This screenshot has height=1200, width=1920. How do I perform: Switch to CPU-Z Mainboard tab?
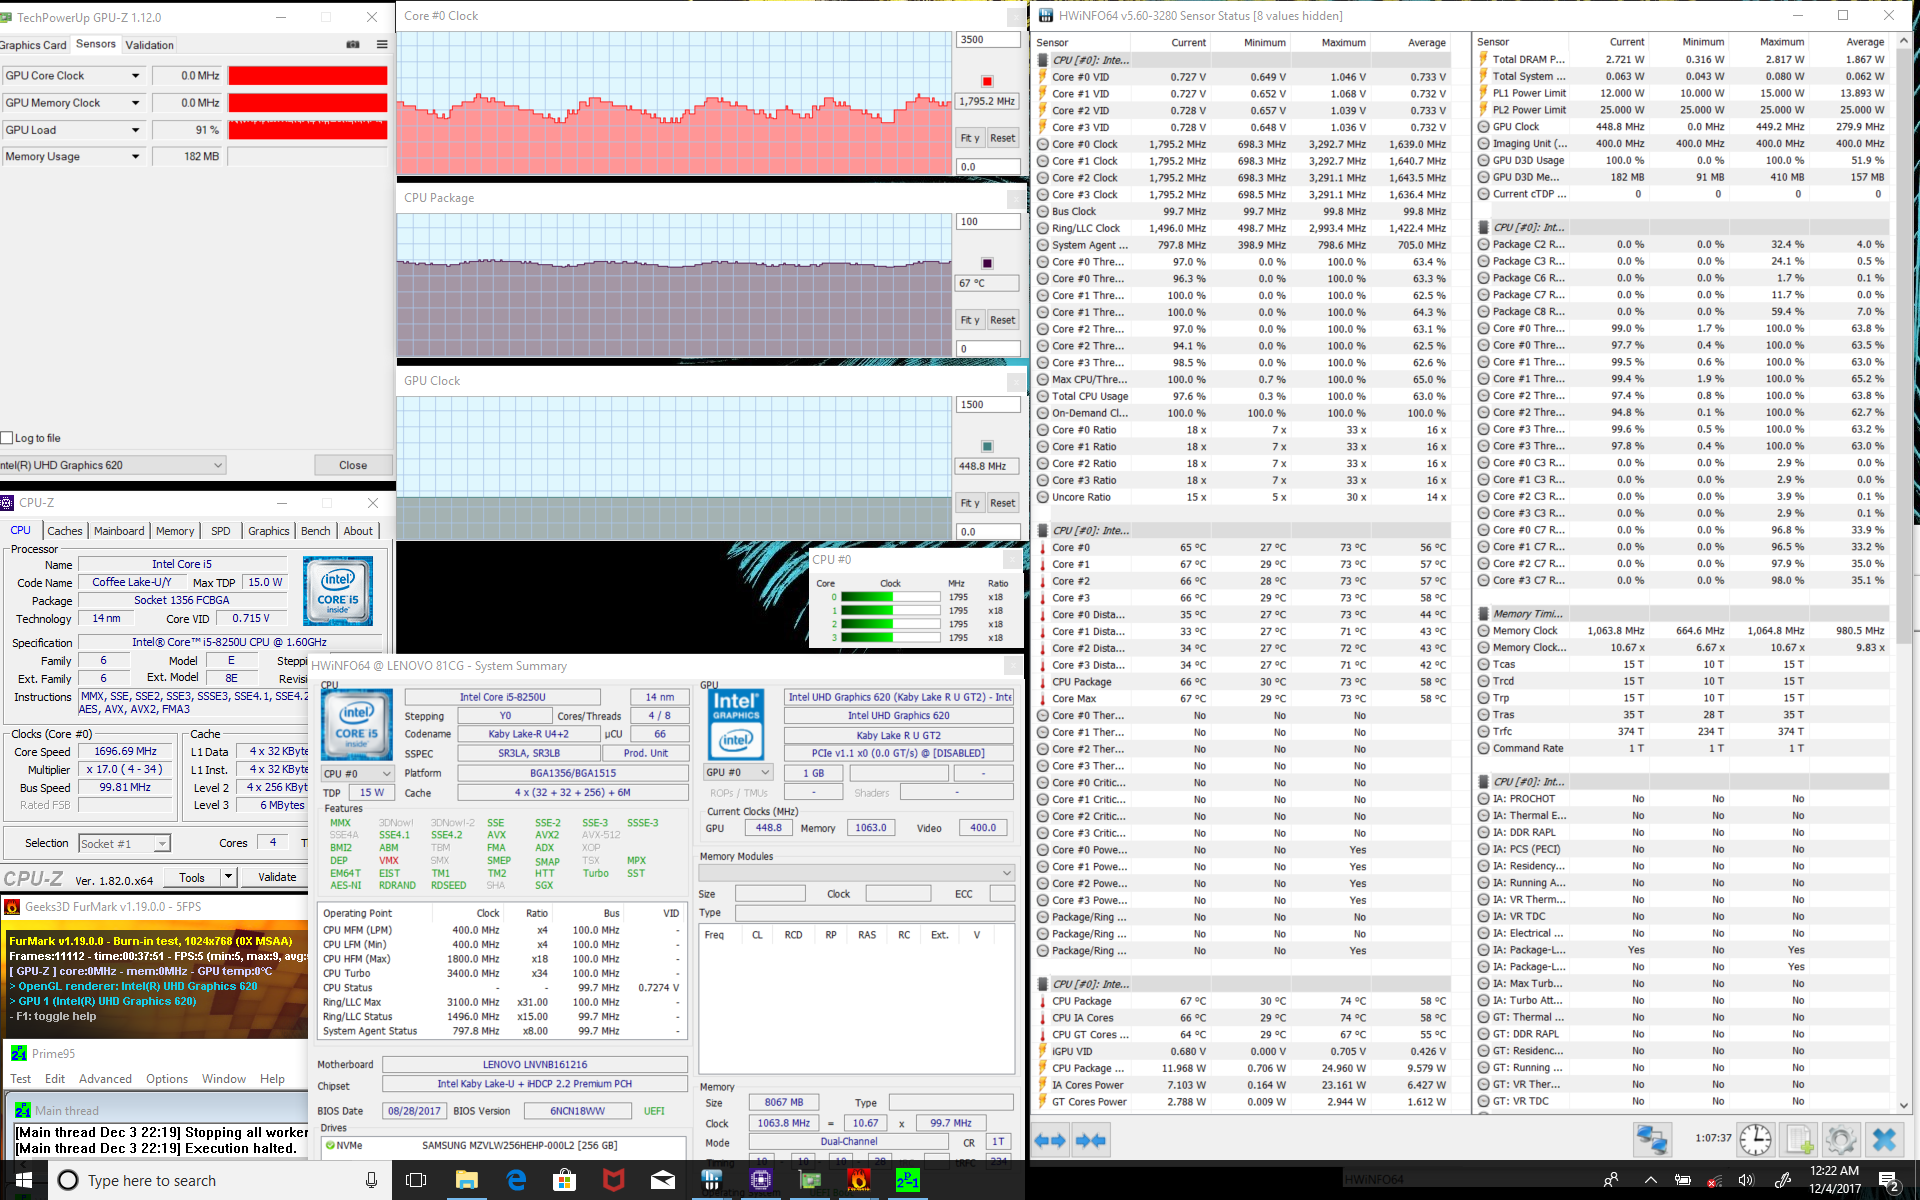[x=119, y=531]
